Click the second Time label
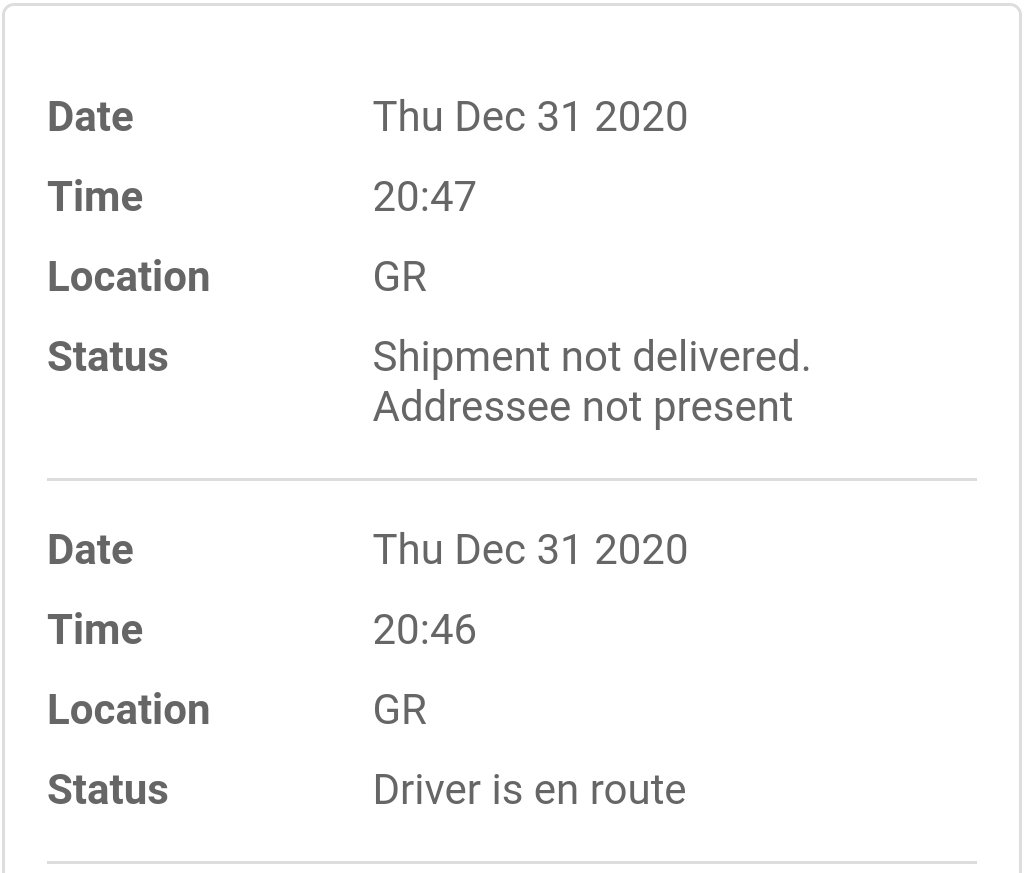1024x873 pixels. [95, 629]
